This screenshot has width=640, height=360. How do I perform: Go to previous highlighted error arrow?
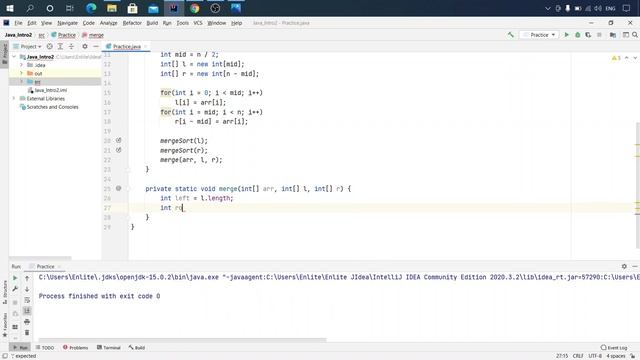pyautogui.click(x=627, y=58)
